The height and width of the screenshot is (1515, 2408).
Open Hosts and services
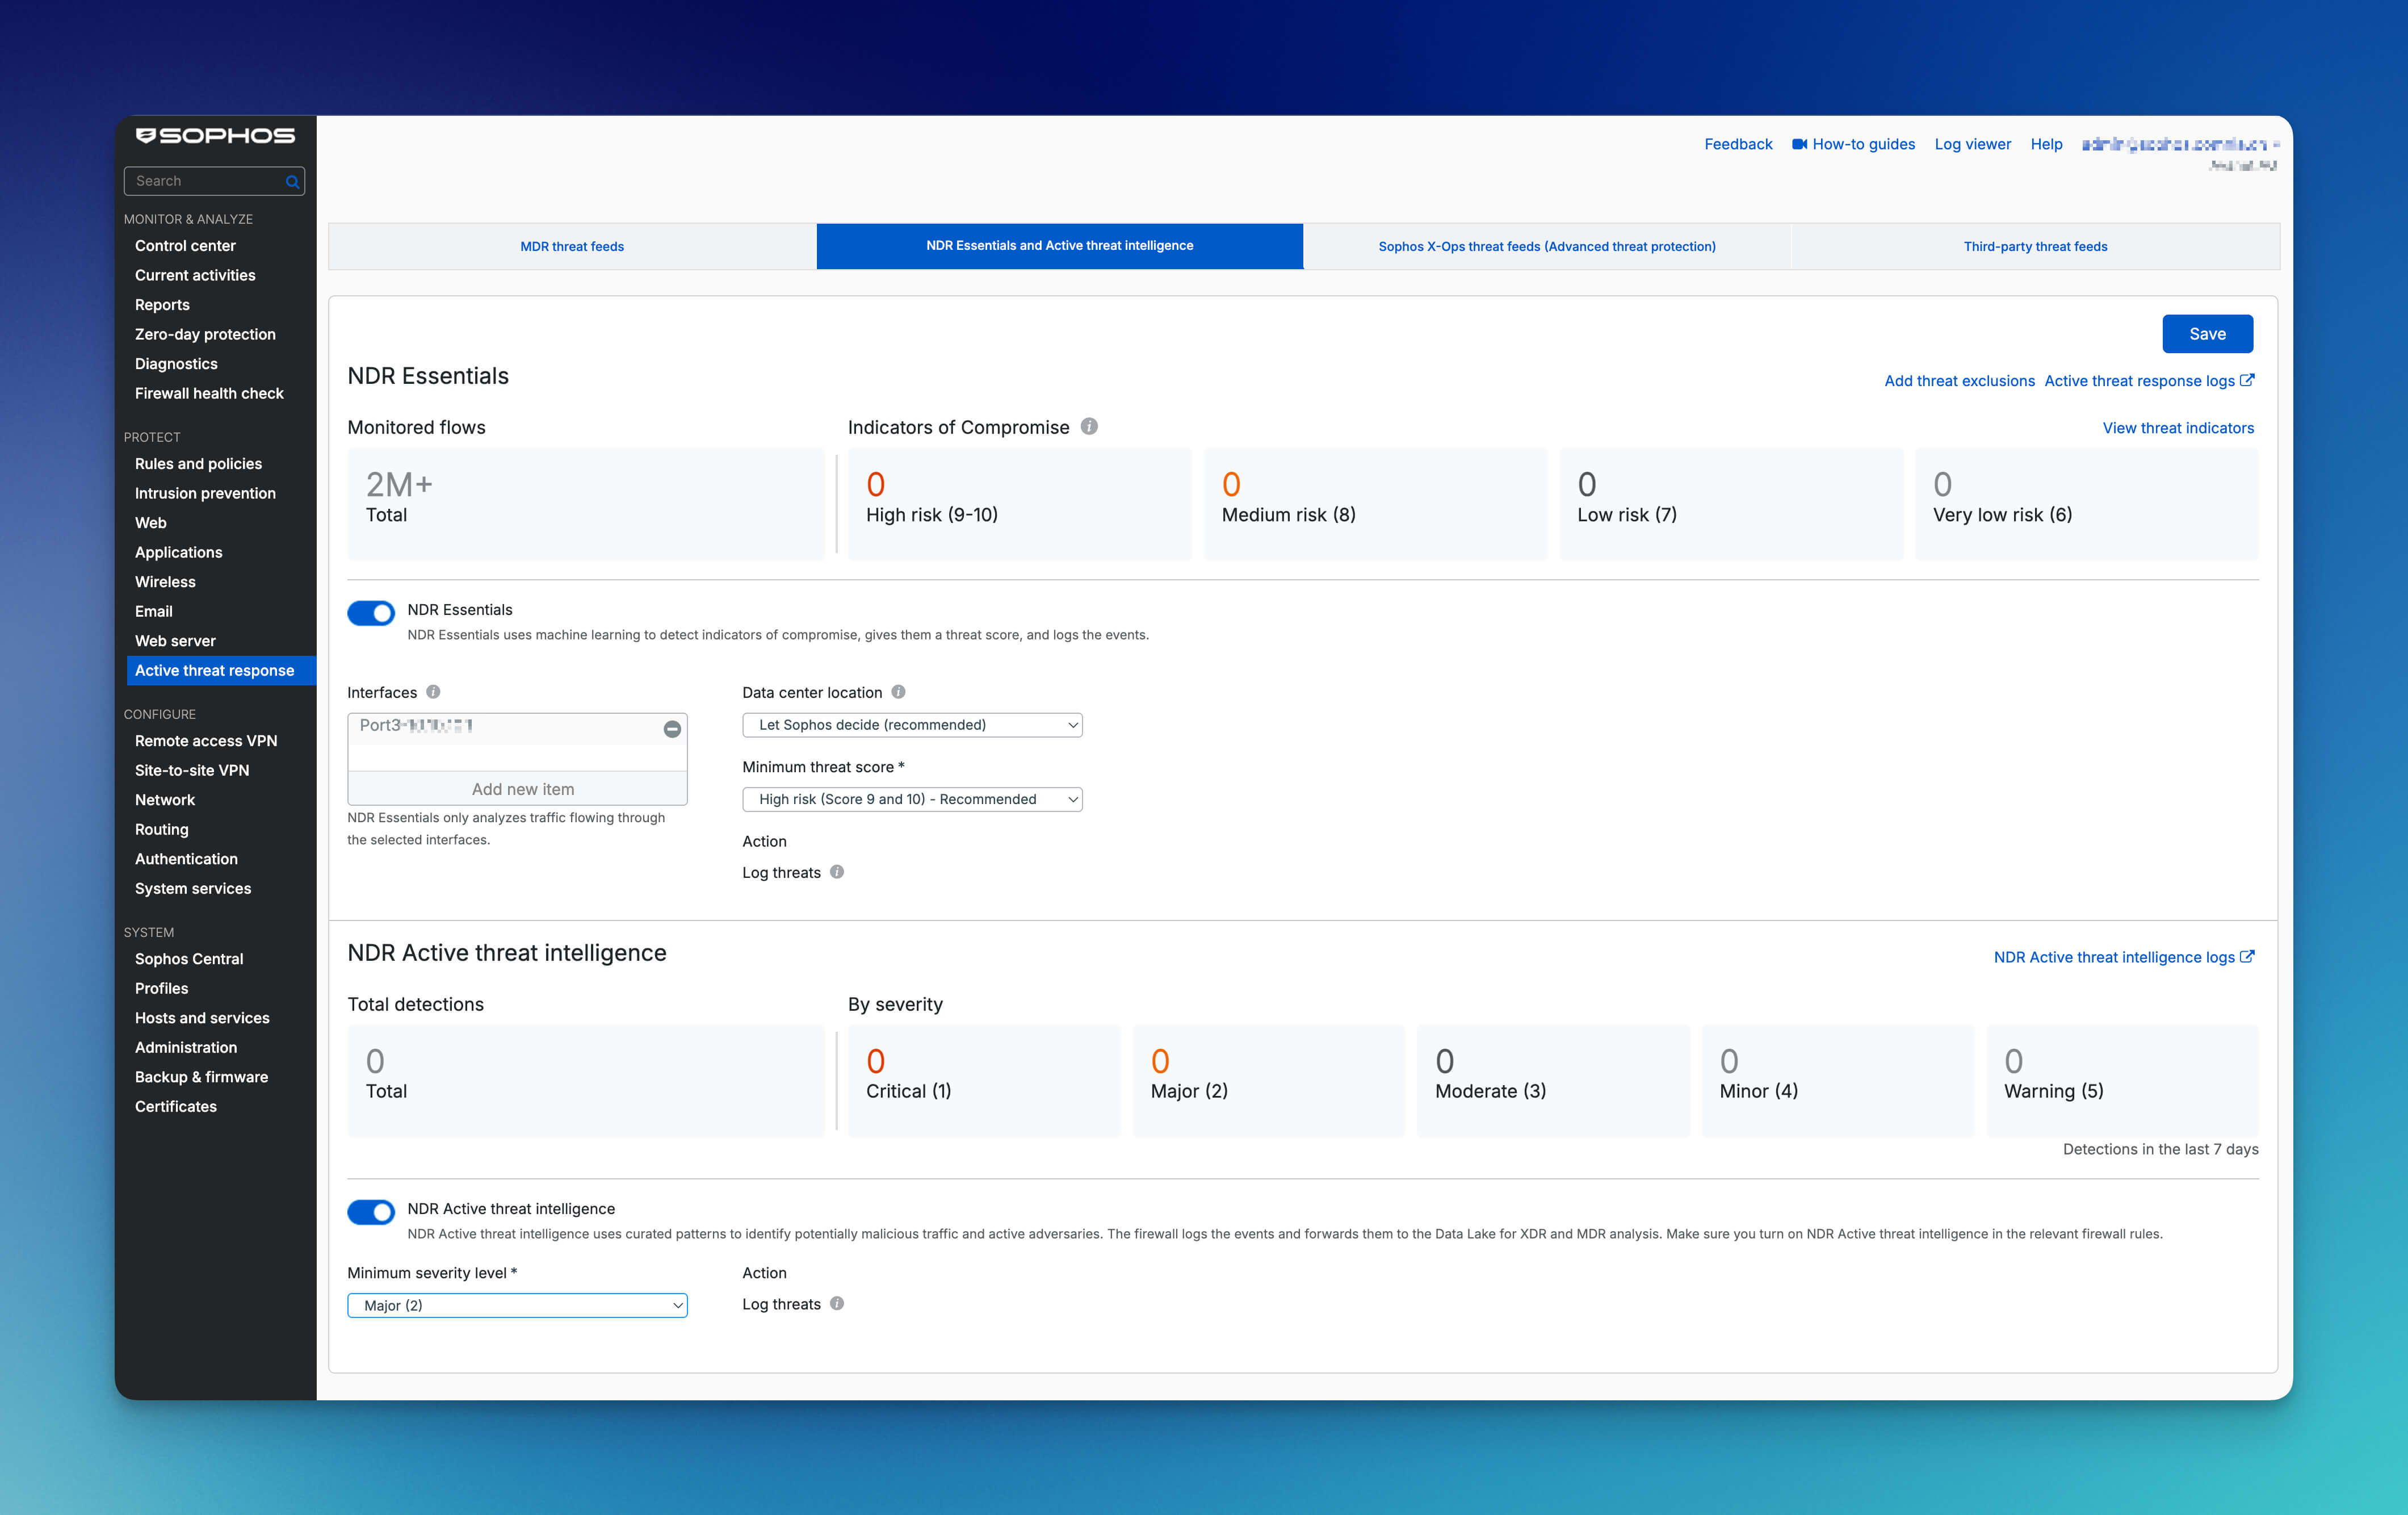point(202,1017)
